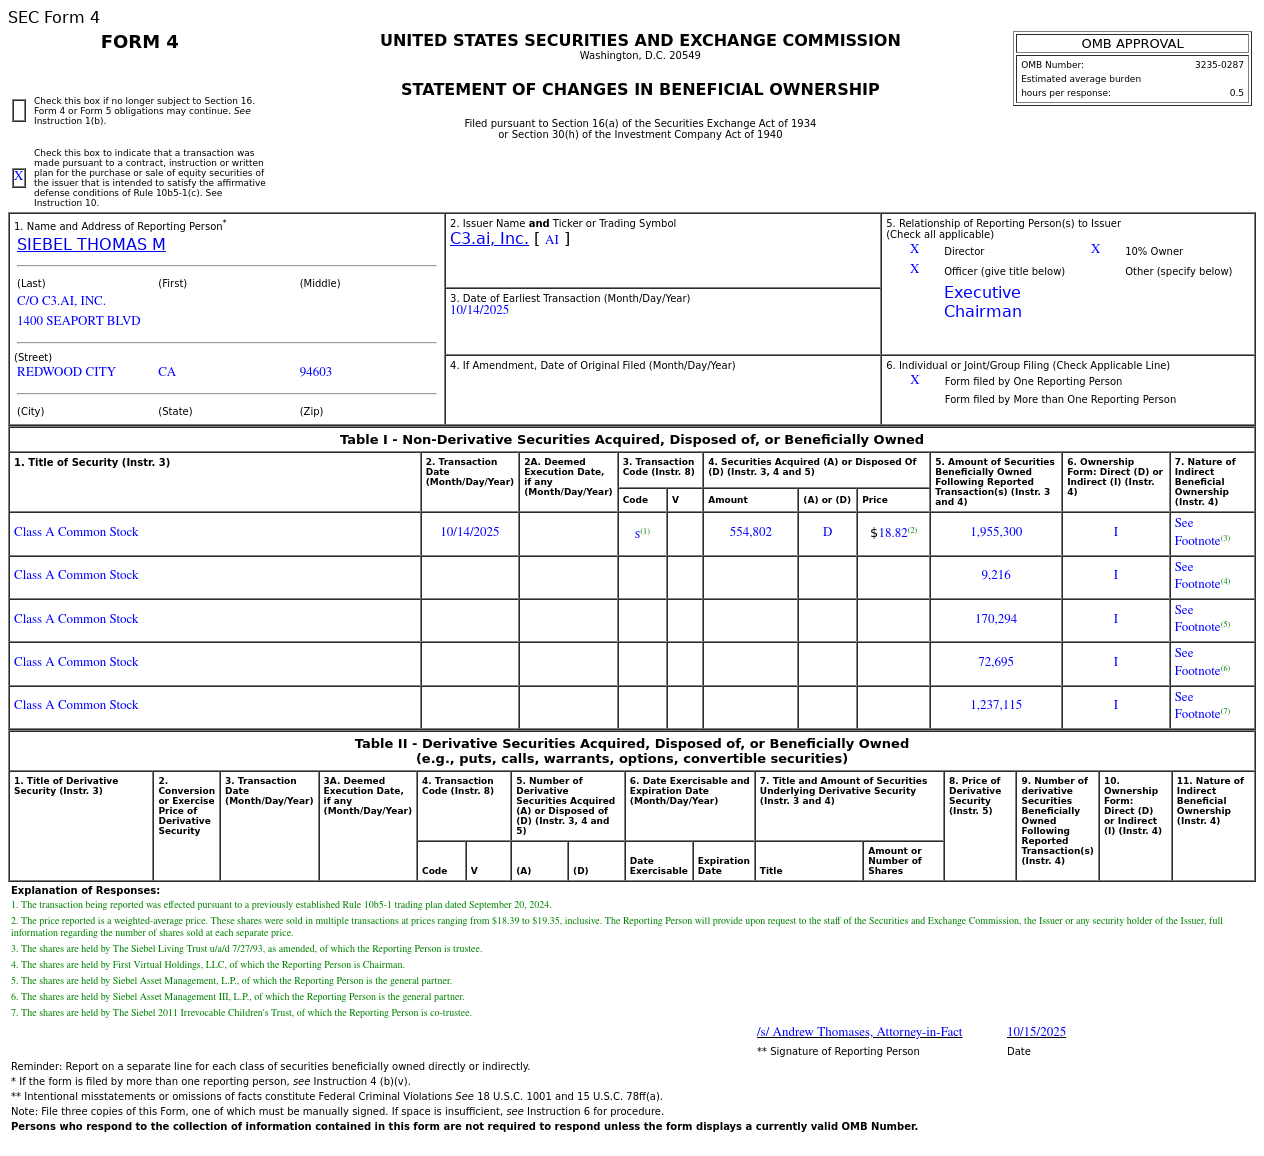Click the Executive Chairman title text
The width and height of the screenshot is (1264, 1156).
tap(982, 302)
